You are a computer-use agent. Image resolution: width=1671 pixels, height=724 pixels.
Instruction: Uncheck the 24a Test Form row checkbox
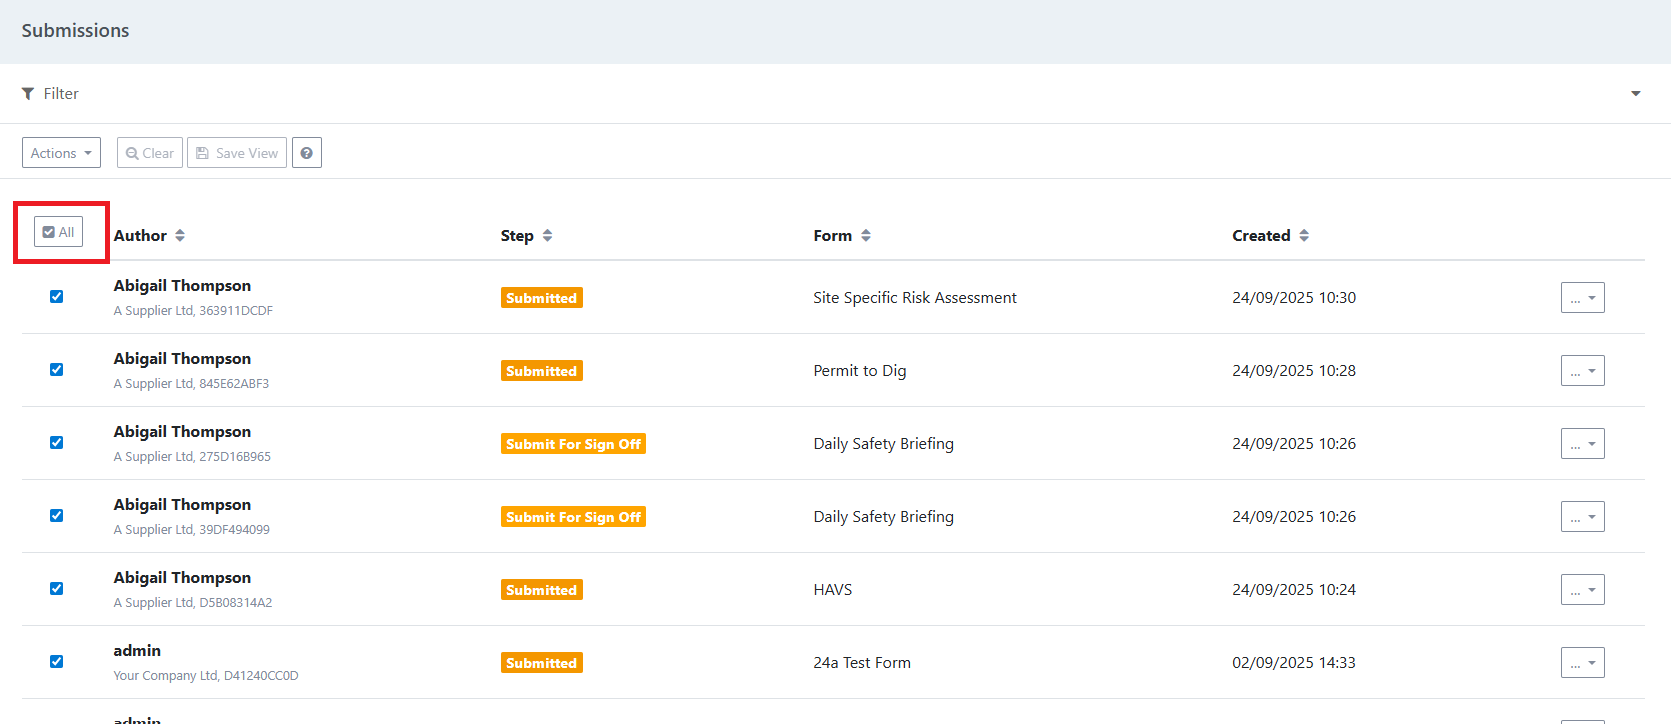(57, 661)
